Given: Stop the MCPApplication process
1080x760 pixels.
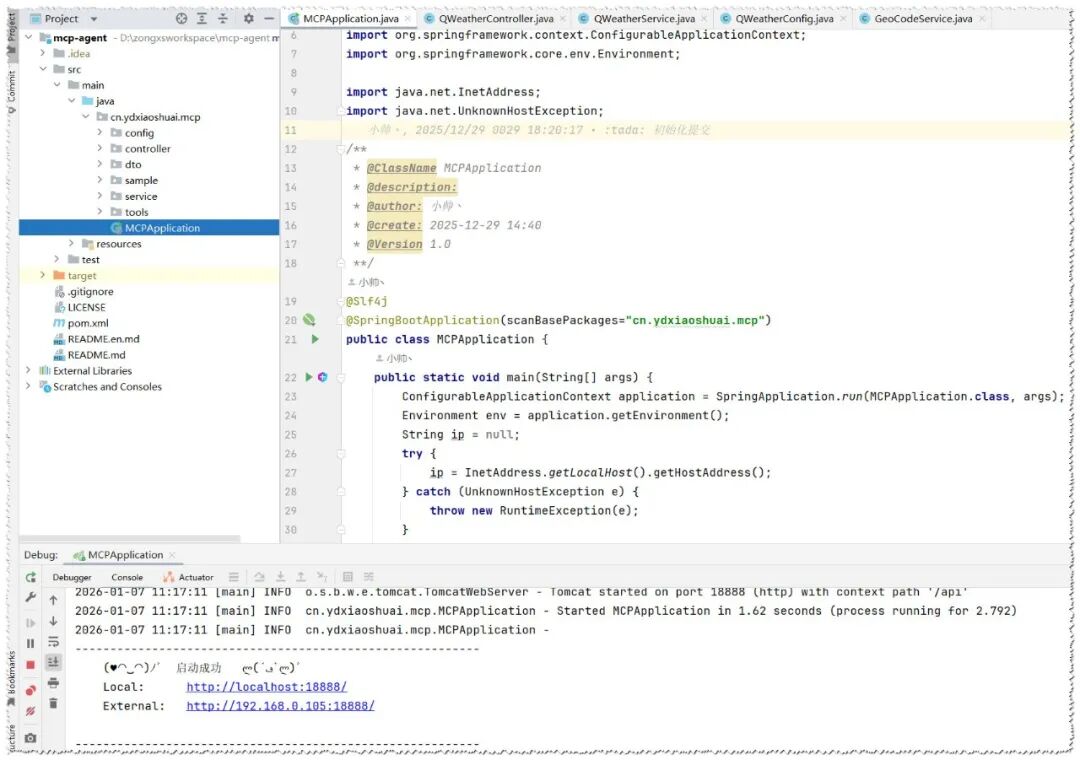Looking at the screenshot, I should point(30,665).
